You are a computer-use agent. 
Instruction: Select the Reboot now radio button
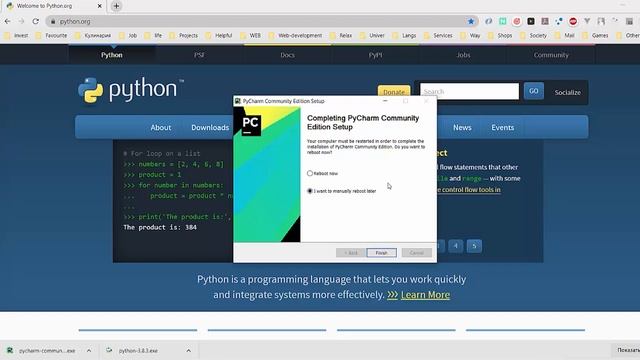click(x=310, y=173)
